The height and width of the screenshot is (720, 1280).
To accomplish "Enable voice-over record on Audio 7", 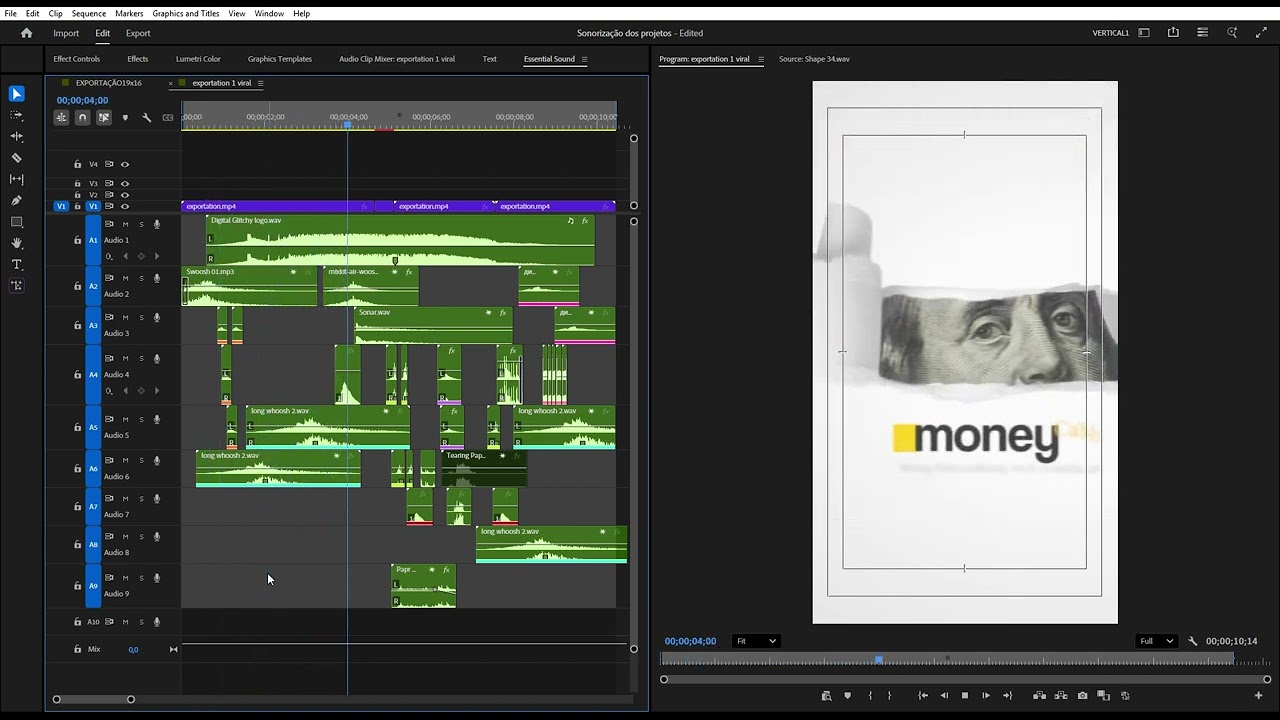I will pyautogui.click(x=157, y=498).
